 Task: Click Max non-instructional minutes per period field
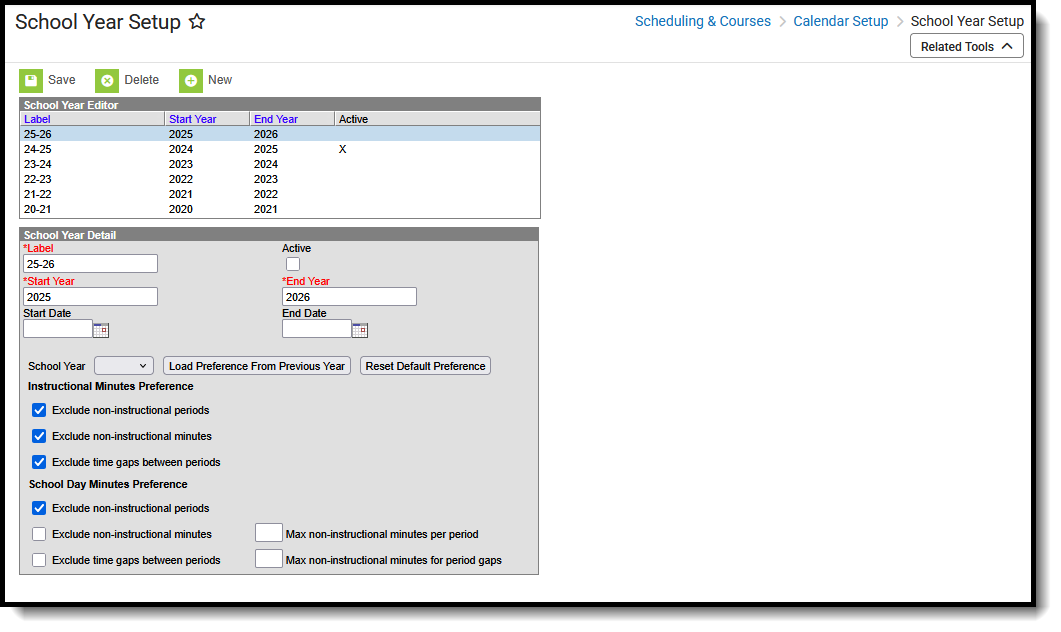(x=269, y=533)
